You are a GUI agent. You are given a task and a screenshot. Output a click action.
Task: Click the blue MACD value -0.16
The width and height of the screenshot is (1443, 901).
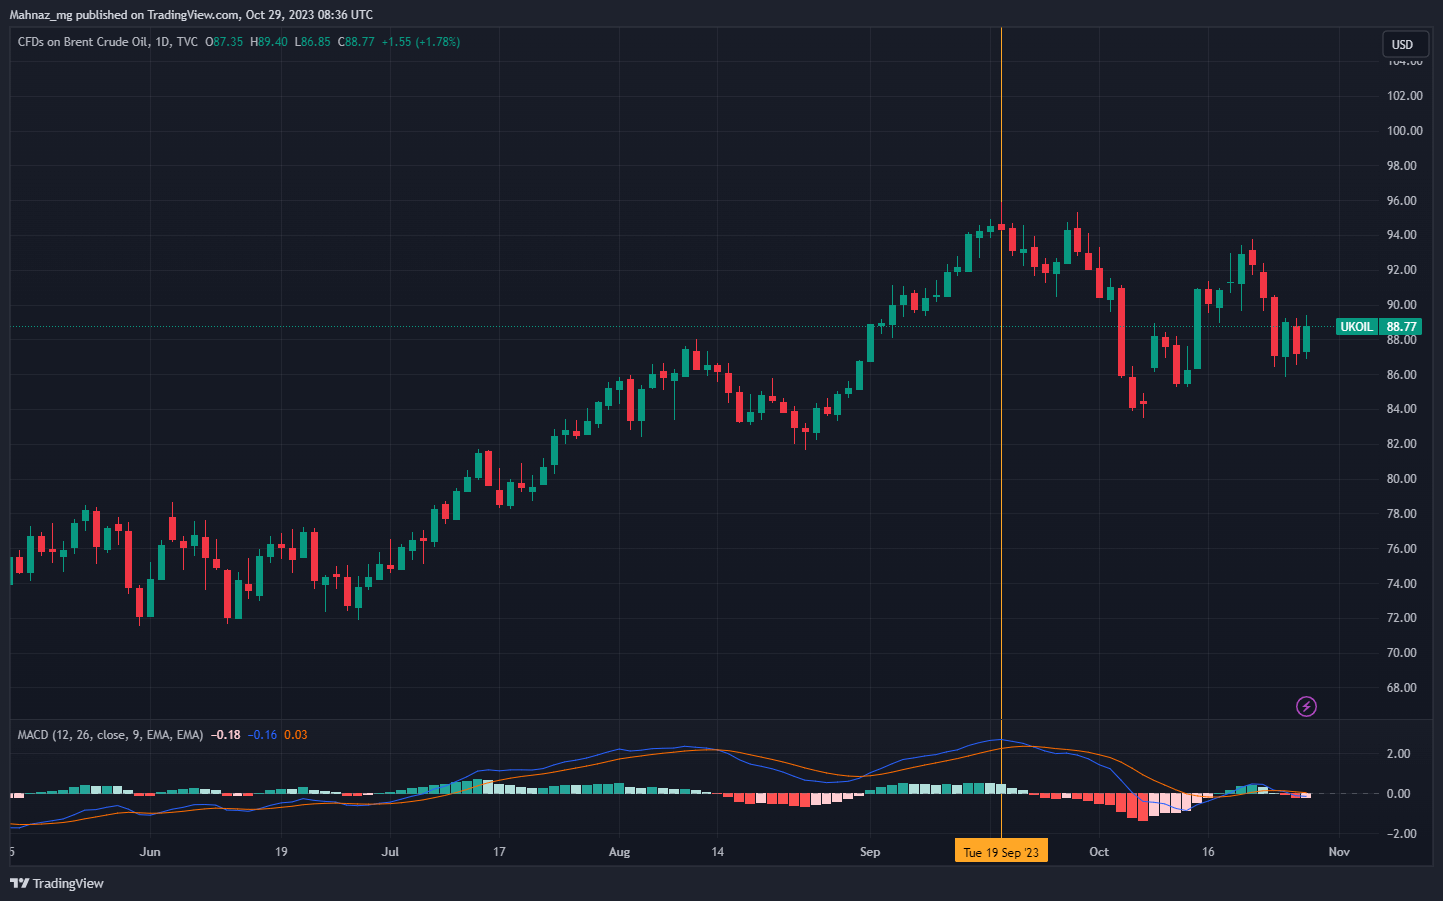(263, 735)
